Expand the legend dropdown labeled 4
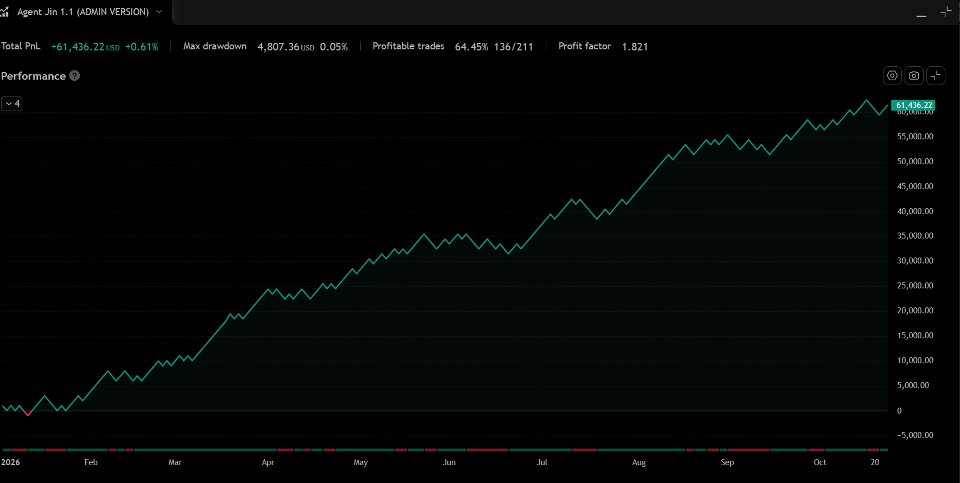 coord(12,104)
